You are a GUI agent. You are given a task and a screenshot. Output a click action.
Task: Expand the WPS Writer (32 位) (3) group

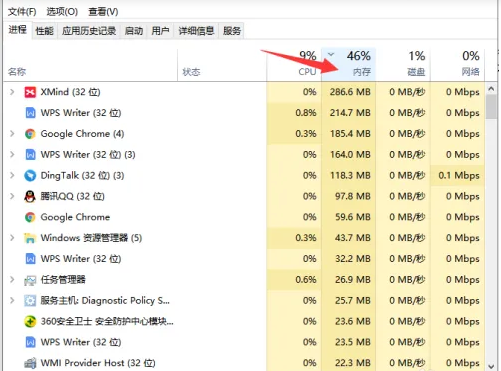[x=12, y=155]
